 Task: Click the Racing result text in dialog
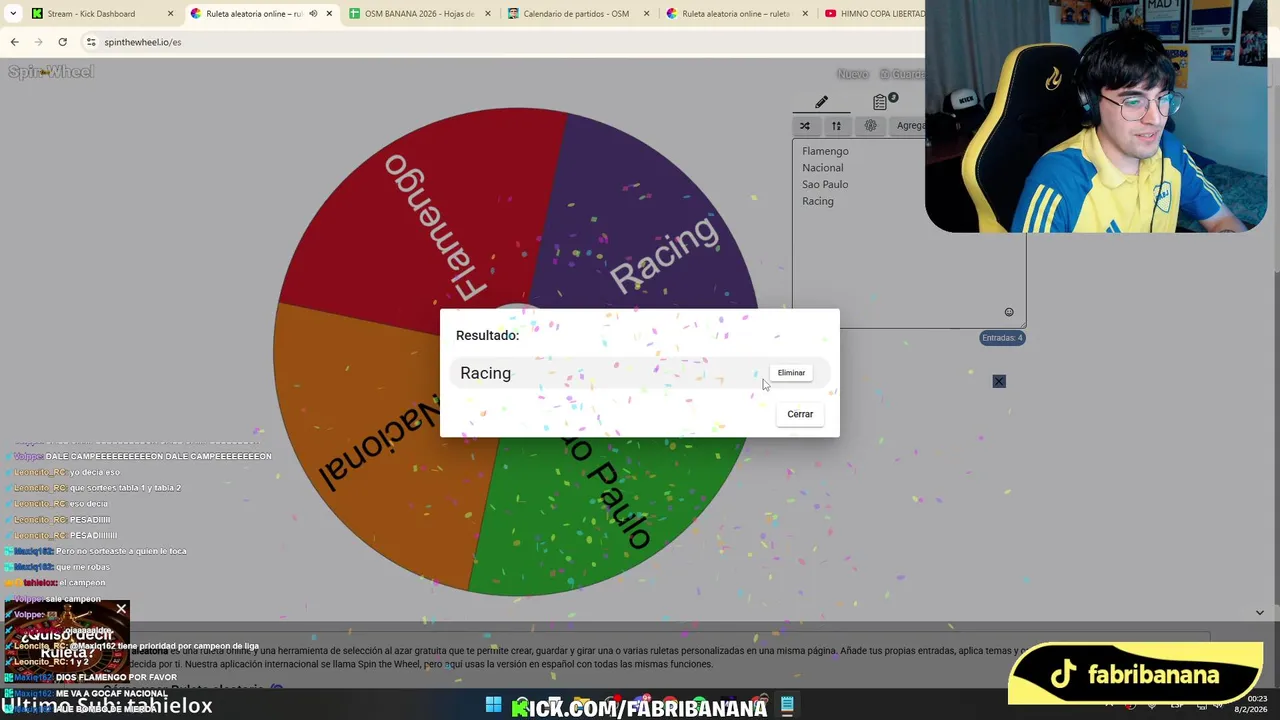click(485, 373)
